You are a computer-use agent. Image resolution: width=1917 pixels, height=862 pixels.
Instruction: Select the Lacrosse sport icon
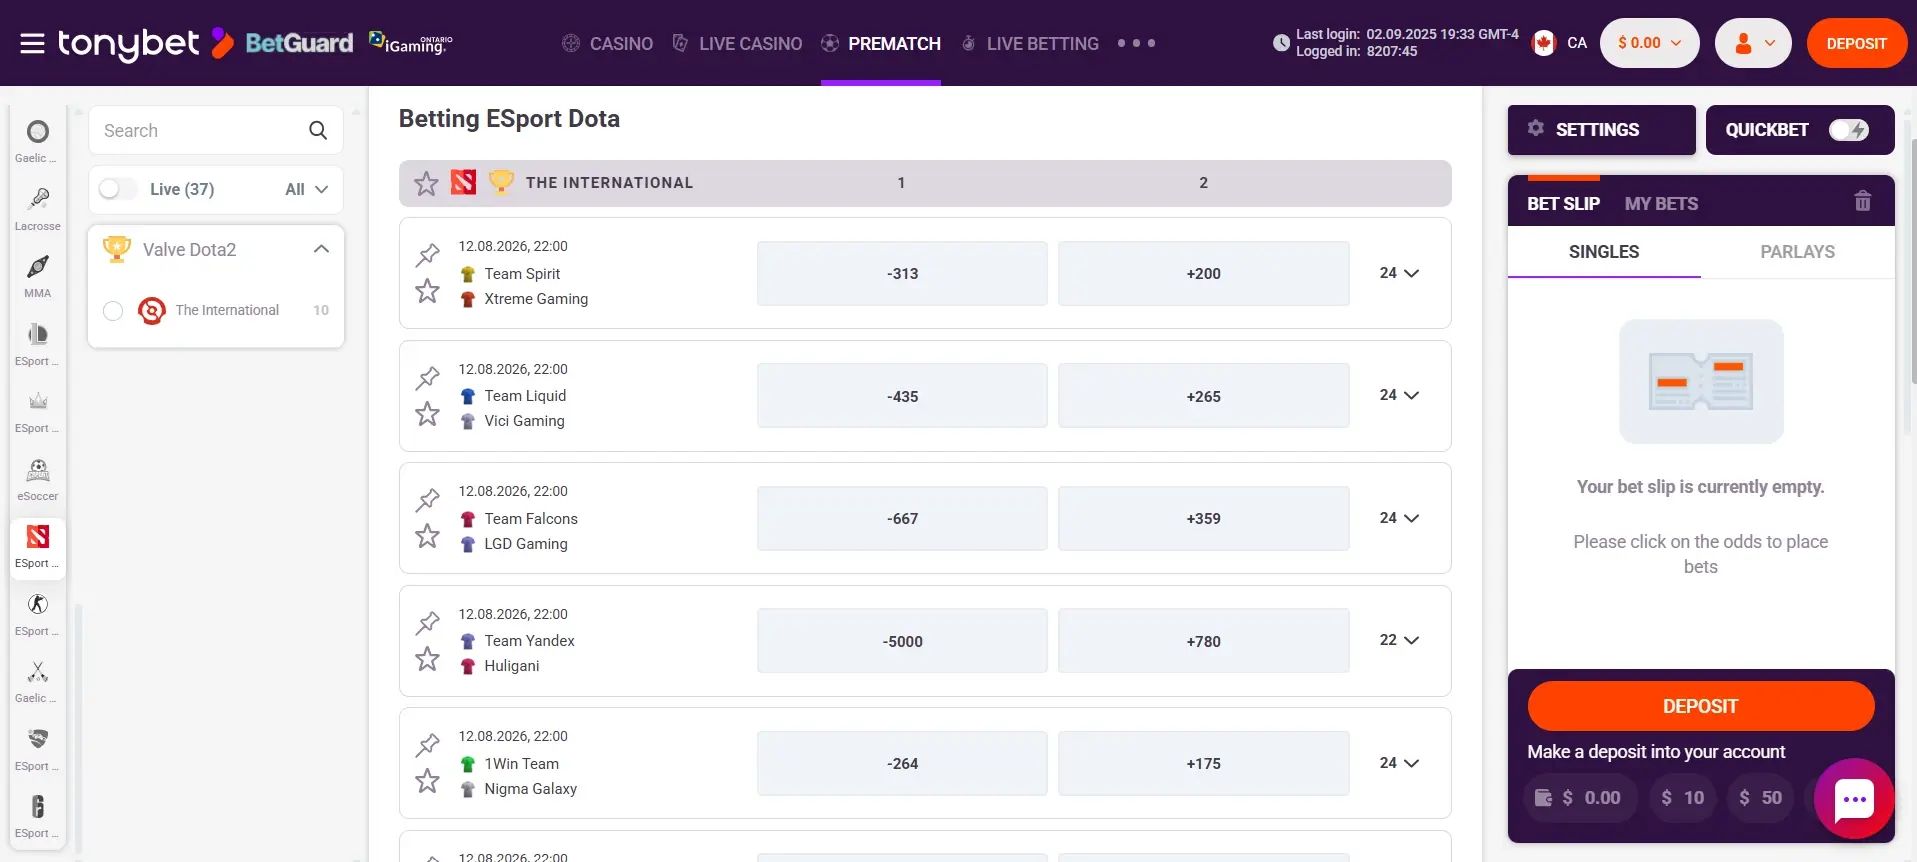click(x=38, y=207)
